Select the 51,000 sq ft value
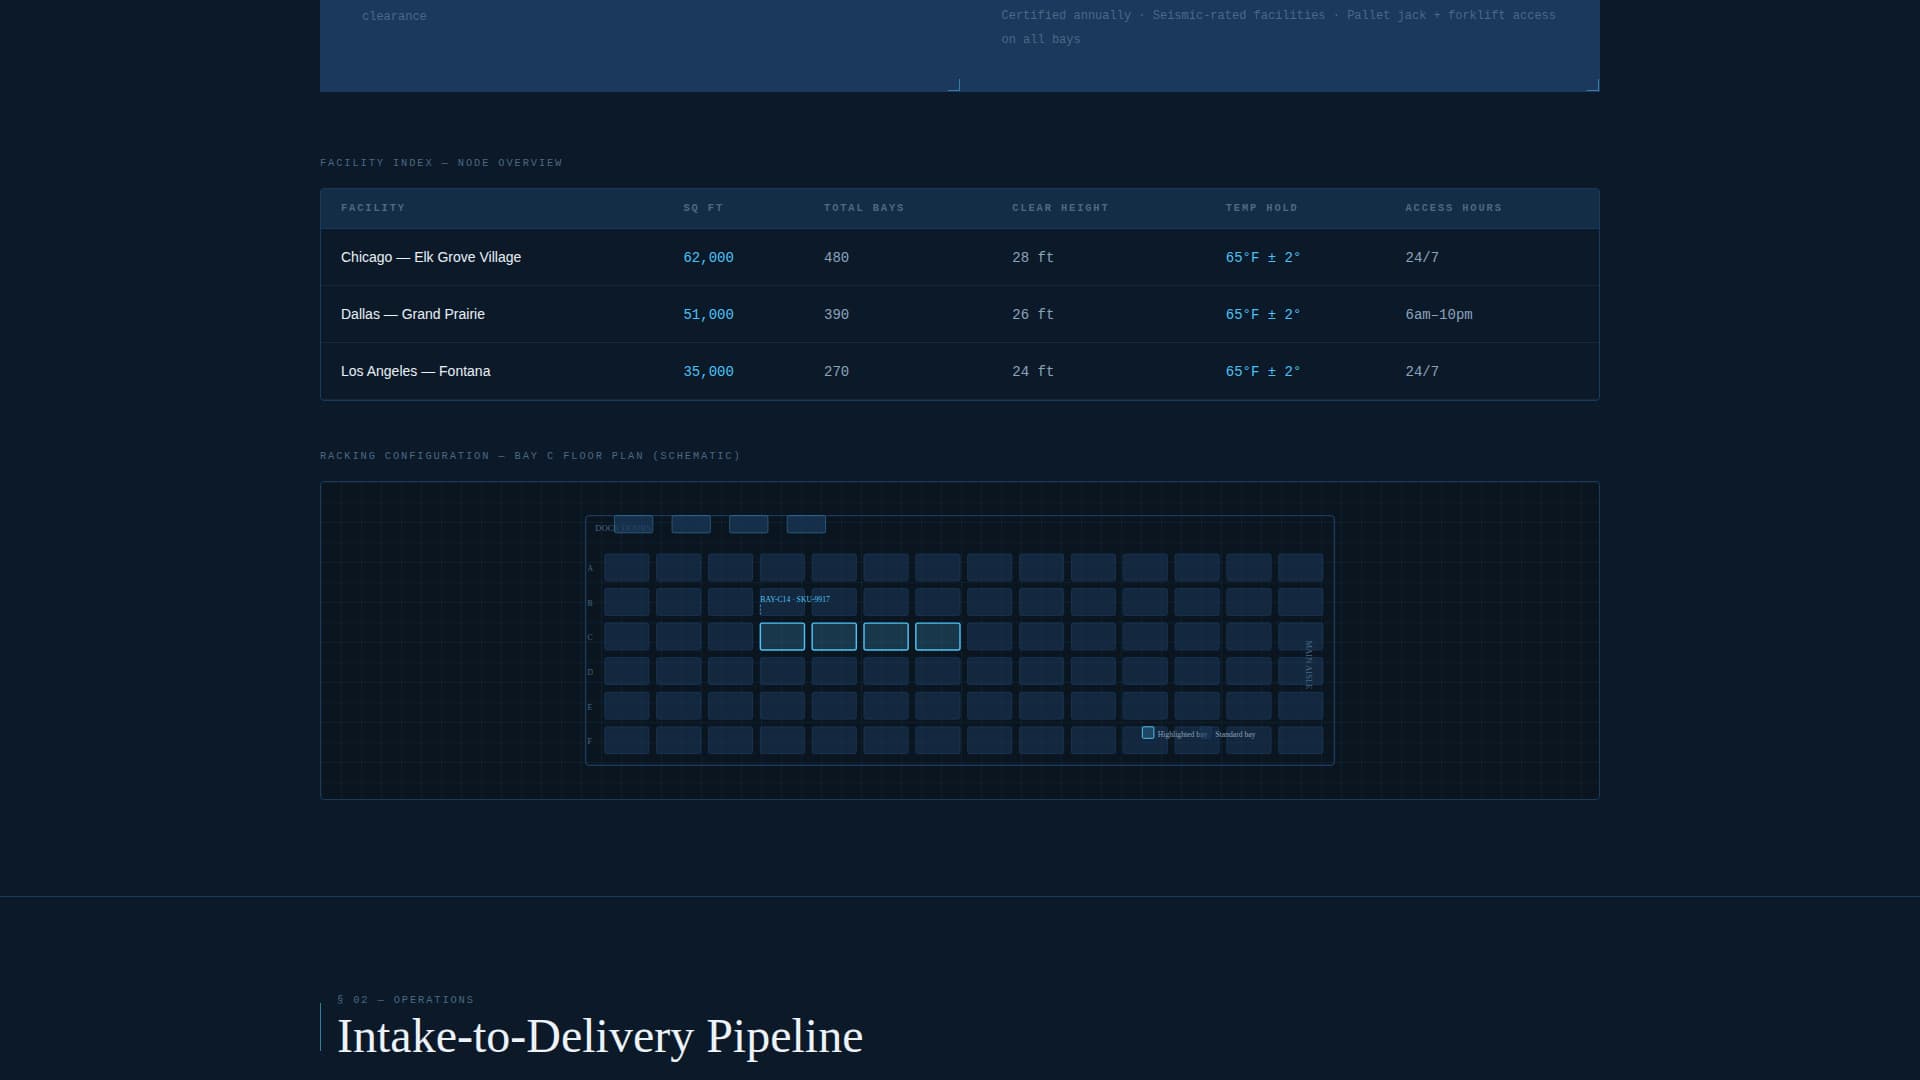 pos(708,315)
